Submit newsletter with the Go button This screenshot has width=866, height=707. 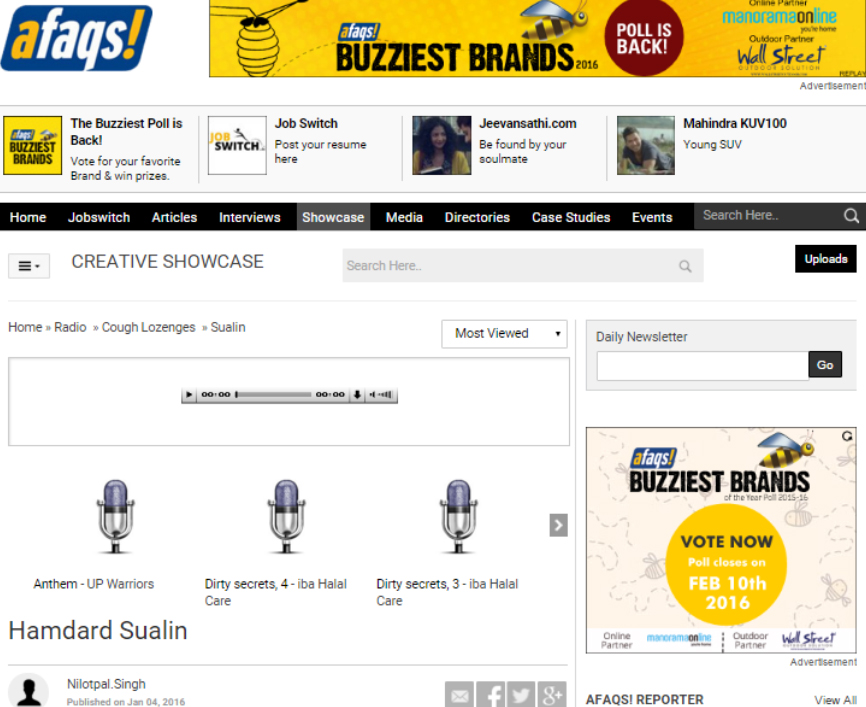pyautogui.click(x=825, y=365)
